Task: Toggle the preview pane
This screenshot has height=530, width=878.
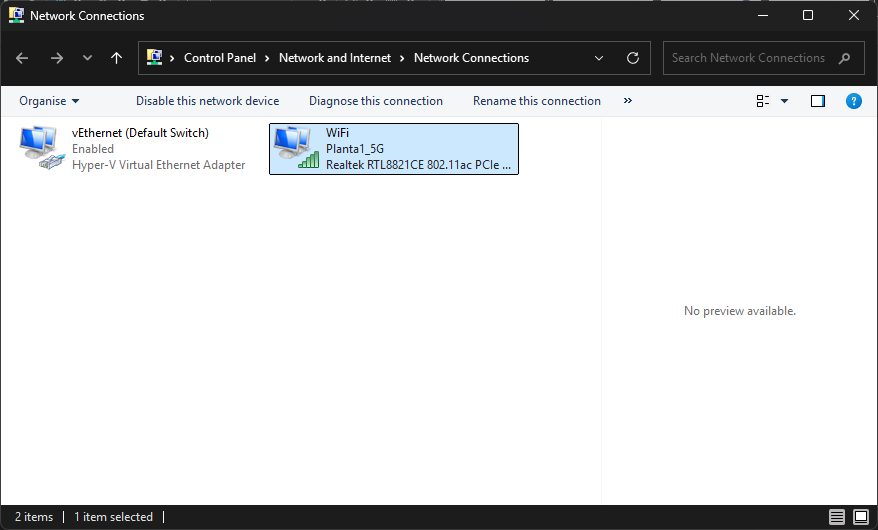Action: (818, 101)
